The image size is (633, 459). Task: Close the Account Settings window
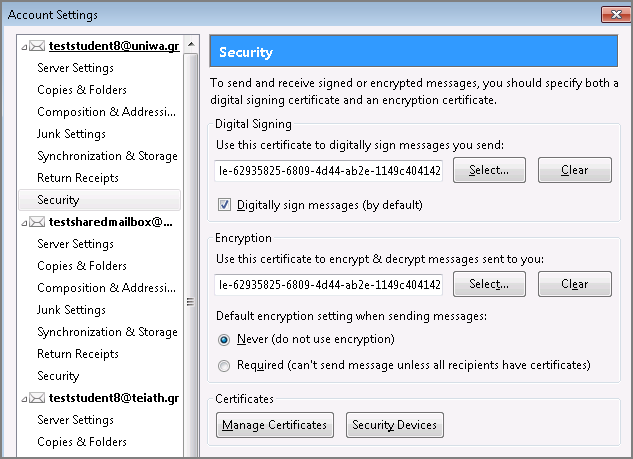(615, 15)
